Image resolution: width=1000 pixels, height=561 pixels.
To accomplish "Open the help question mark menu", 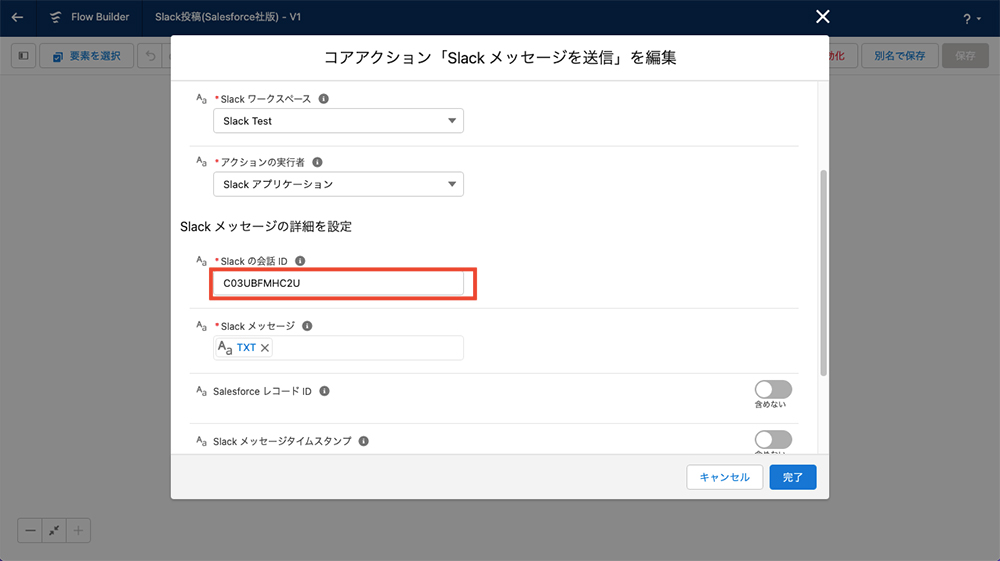I will 972,19.
